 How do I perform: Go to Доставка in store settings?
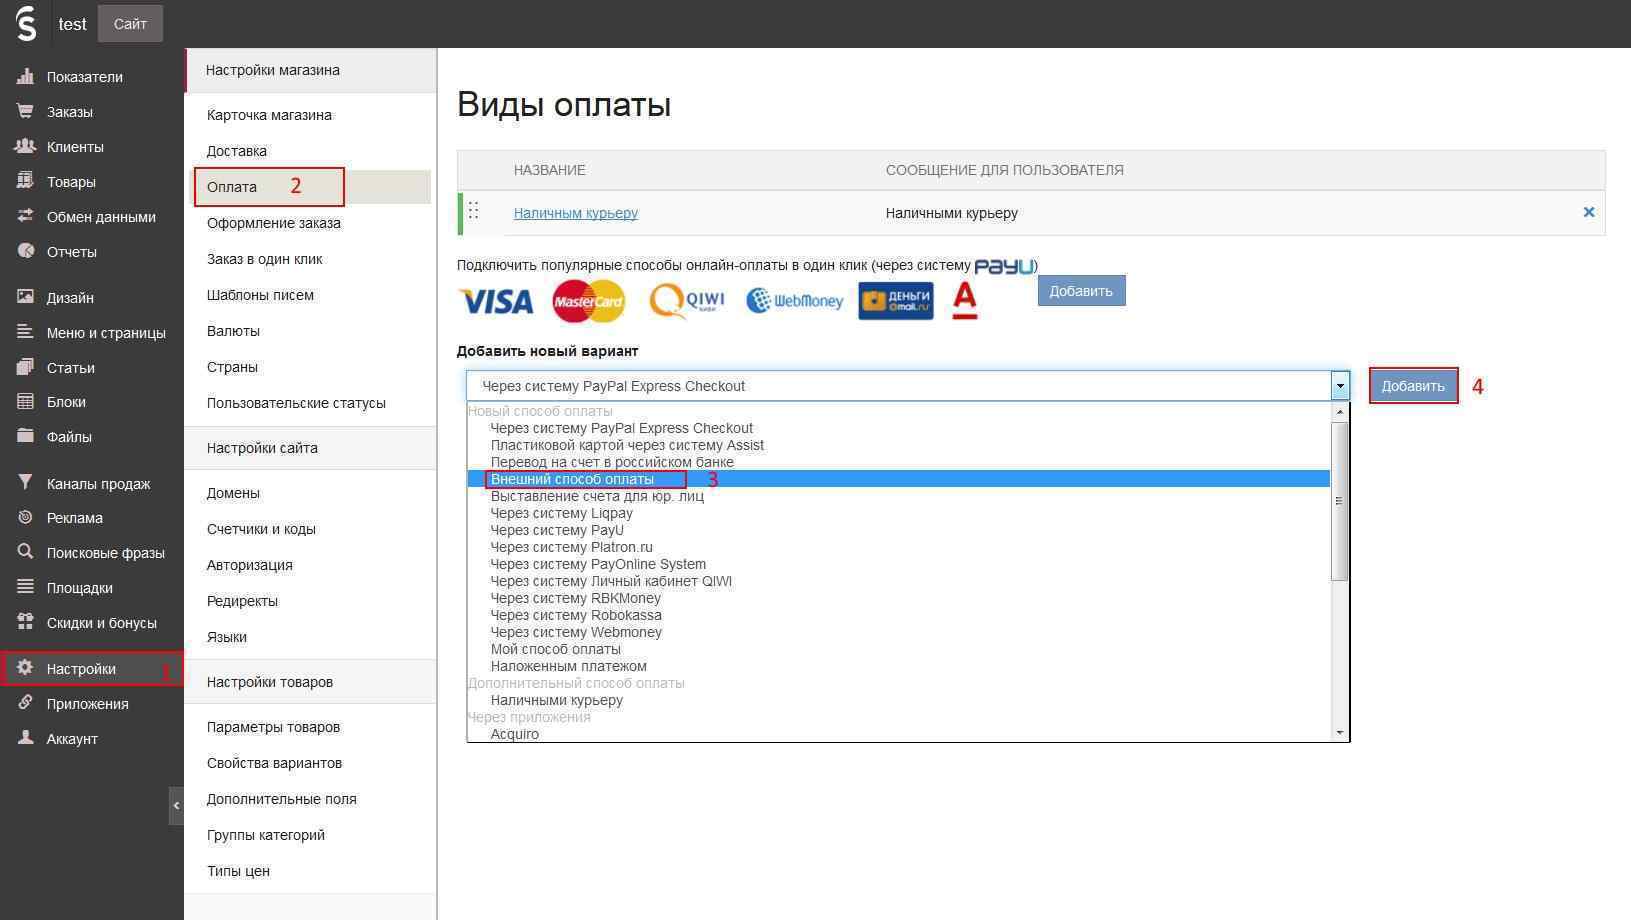click(x=237, y=151)
